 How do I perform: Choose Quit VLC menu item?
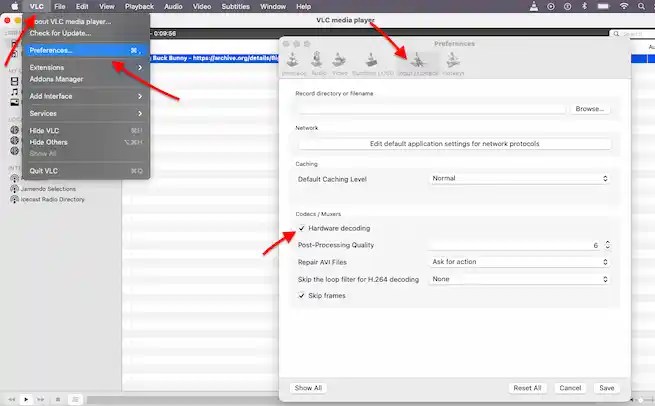[x=86, y=171]
